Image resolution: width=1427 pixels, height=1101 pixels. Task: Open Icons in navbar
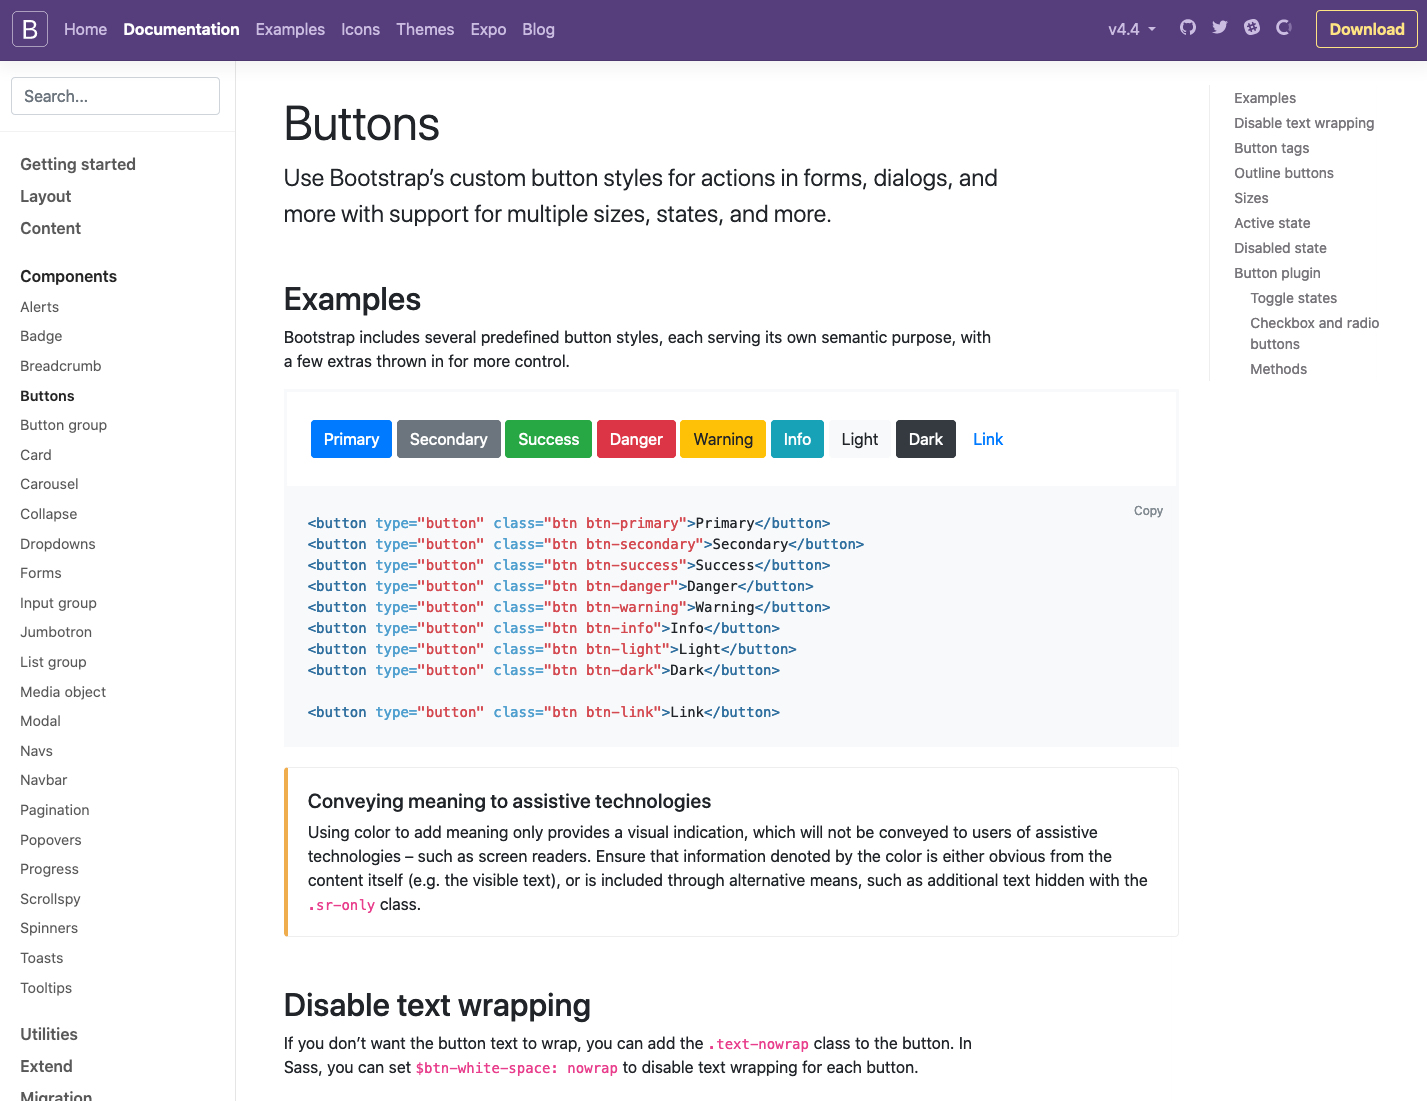(x=360, y=29)
